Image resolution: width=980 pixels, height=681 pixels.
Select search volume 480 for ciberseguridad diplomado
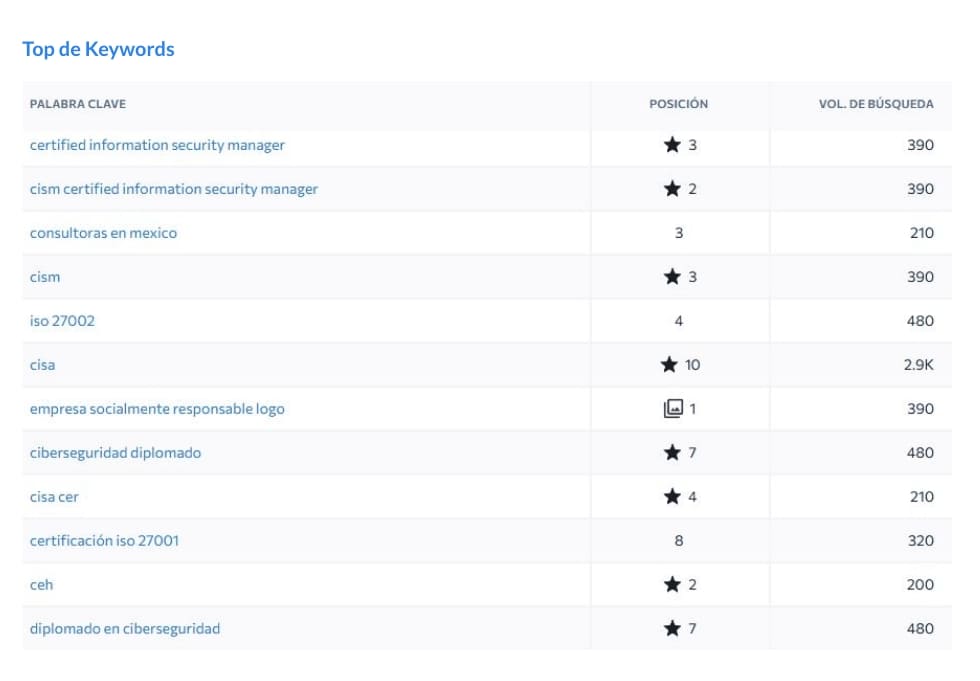tap(920, 453)
